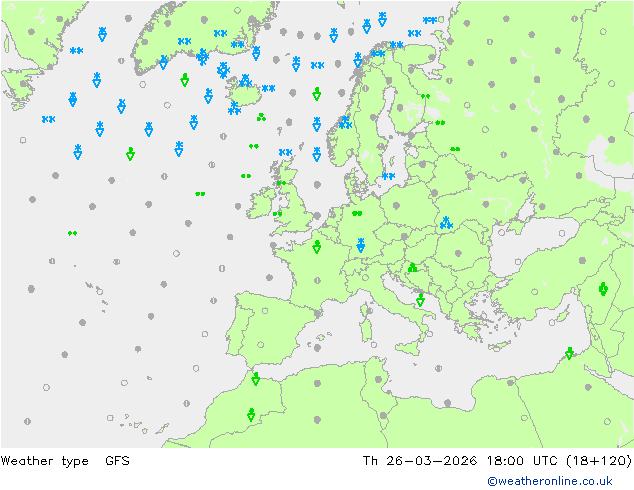Screen dimensions: 634x490
Task: Click the green shower symbol over southern Morocco
Action: point(251,415)
